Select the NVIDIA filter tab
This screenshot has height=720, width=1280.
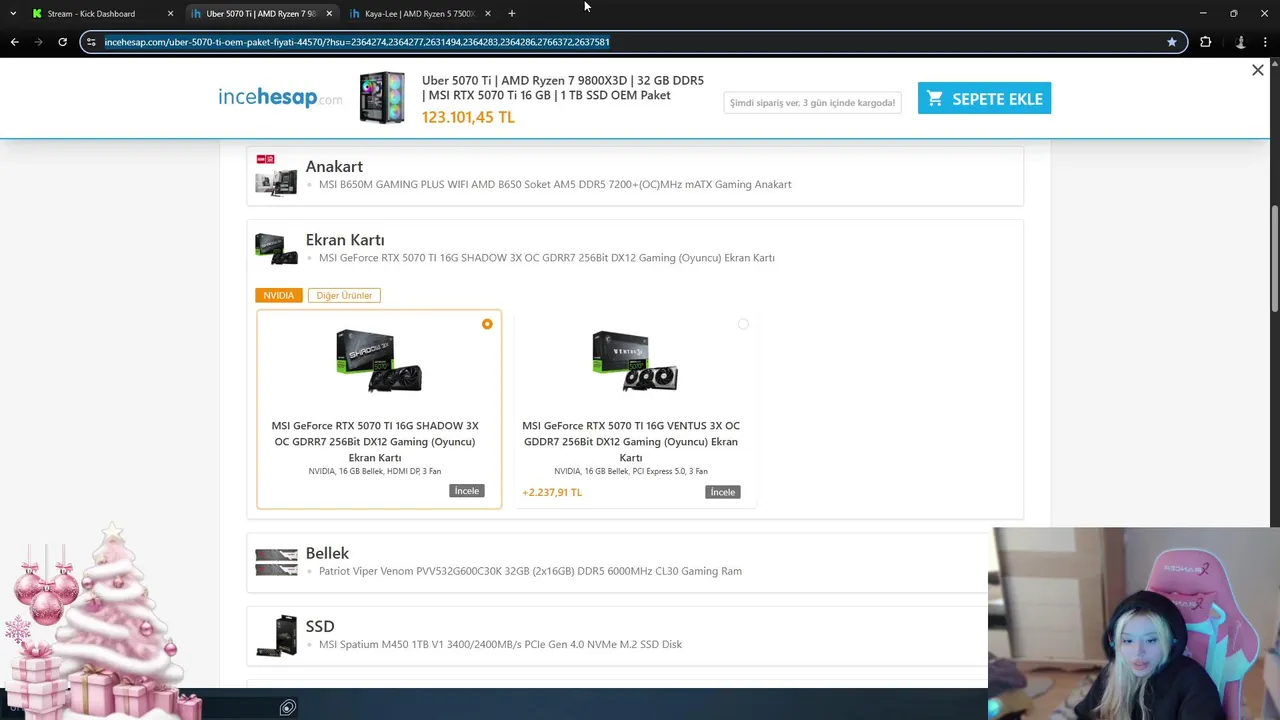[x=279, y=295]
